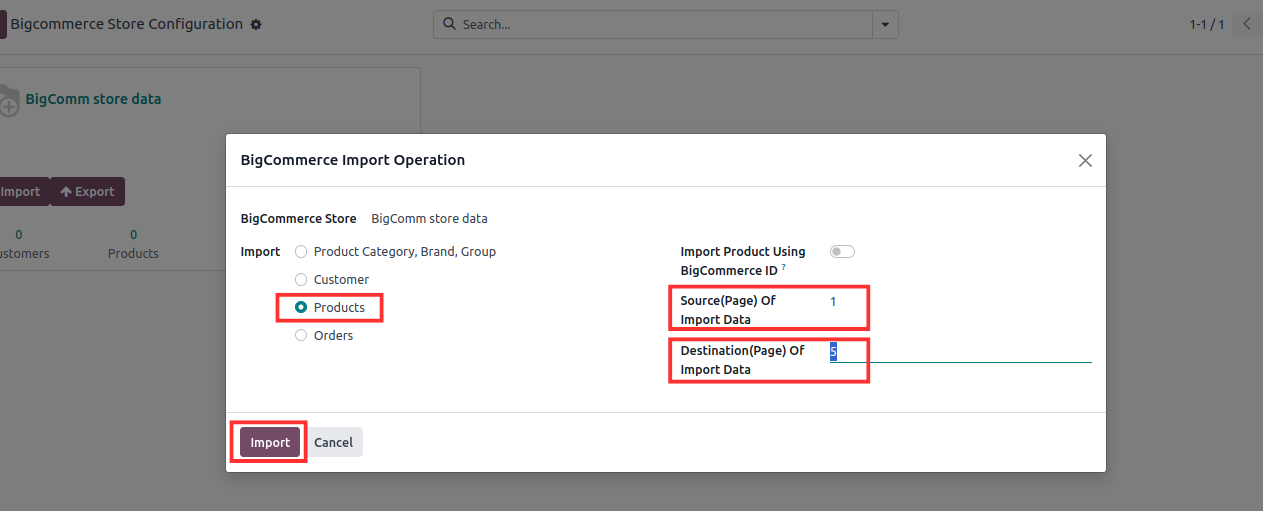Click the 0 Products counter on the card
This screenshot has height=511, width=1263.
(133, 244)
